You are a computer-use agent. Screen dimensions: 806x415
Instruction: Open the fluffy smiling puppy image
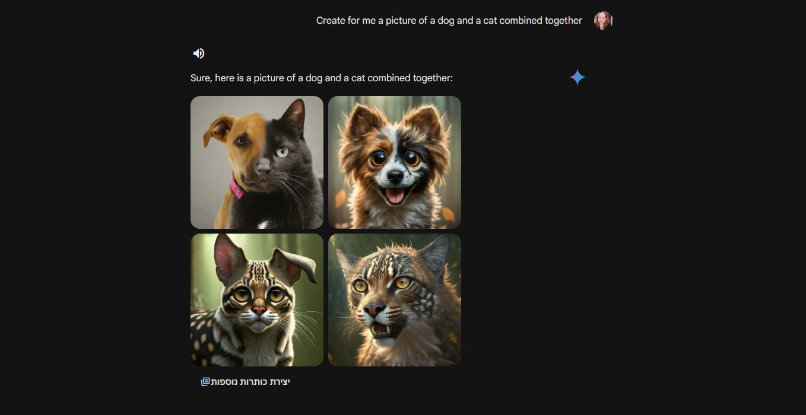[394, 162]
